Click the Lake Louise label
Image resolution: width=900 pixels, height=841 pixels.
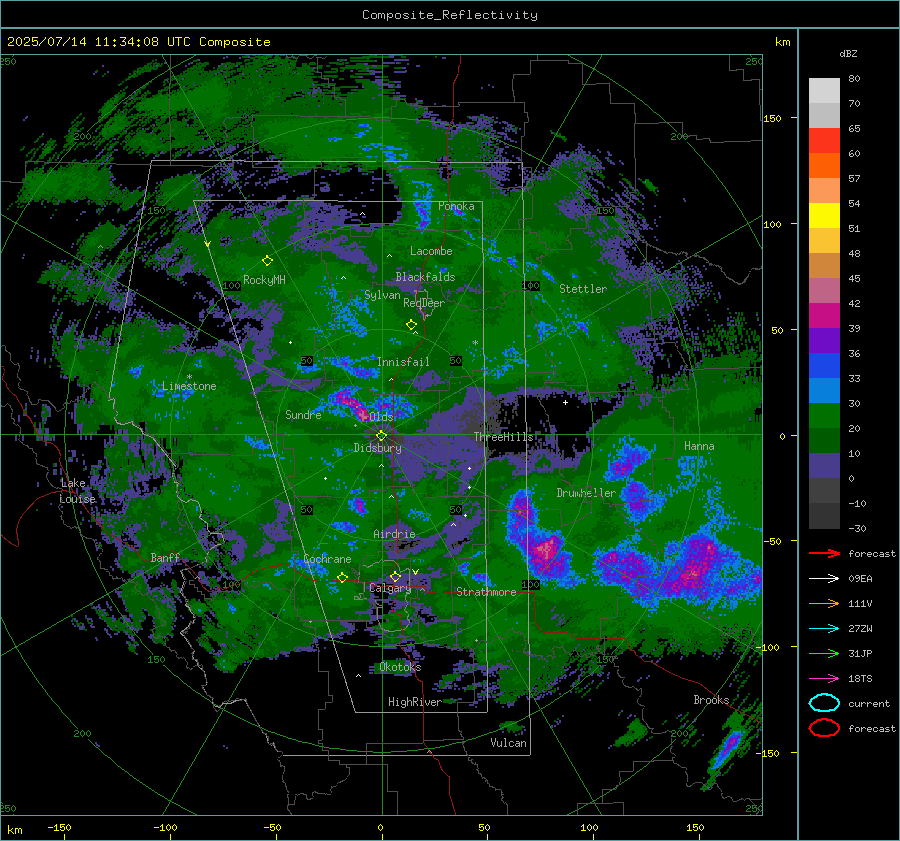click(77, 491)
